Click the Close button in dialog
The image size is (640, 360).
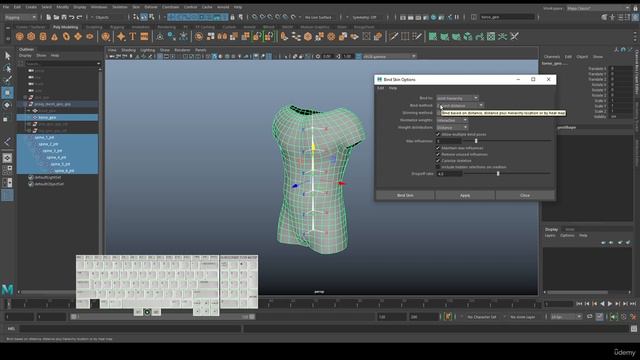tap(525, 196)
